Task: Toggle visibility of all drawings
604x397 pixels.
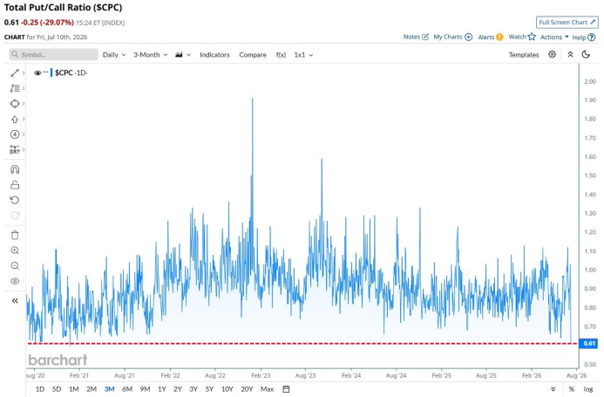Action: [15, 281]
